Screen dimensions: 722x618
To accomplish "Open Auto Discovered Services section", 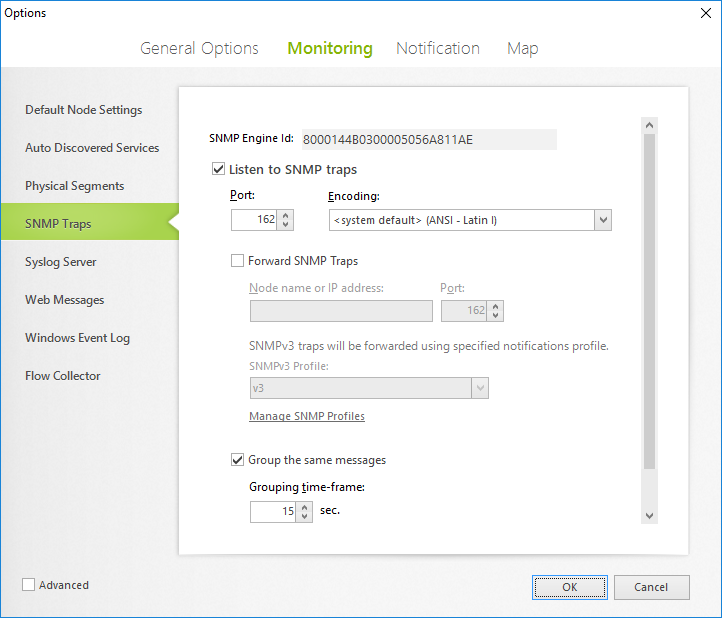I will [x=92, y=148].
